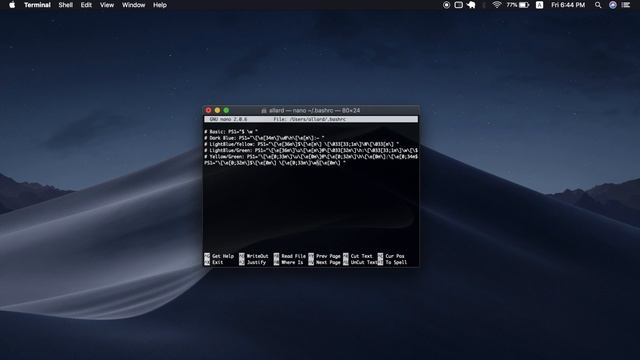Screen dimensions: 640x360
Task: Click the 77% battery indicator
Action: click(x=518, y=5)
